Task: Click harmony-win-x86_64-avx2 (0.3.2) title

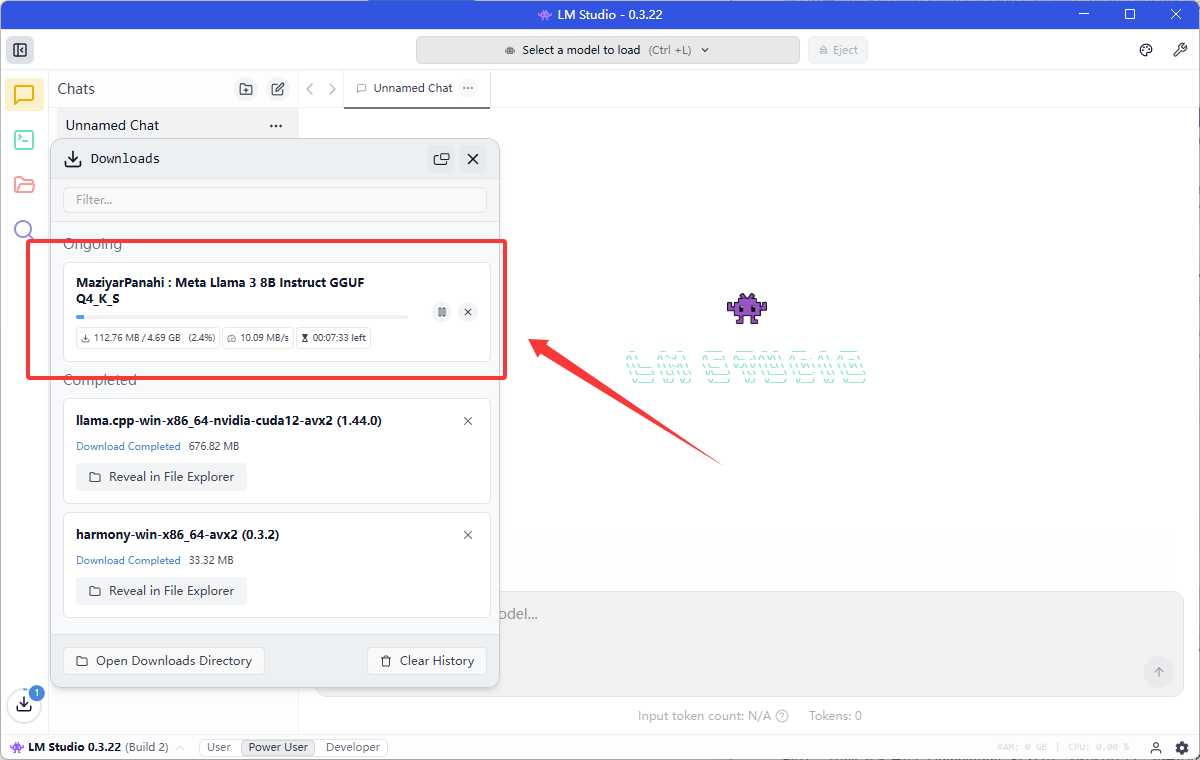Action: coord(178,535)
